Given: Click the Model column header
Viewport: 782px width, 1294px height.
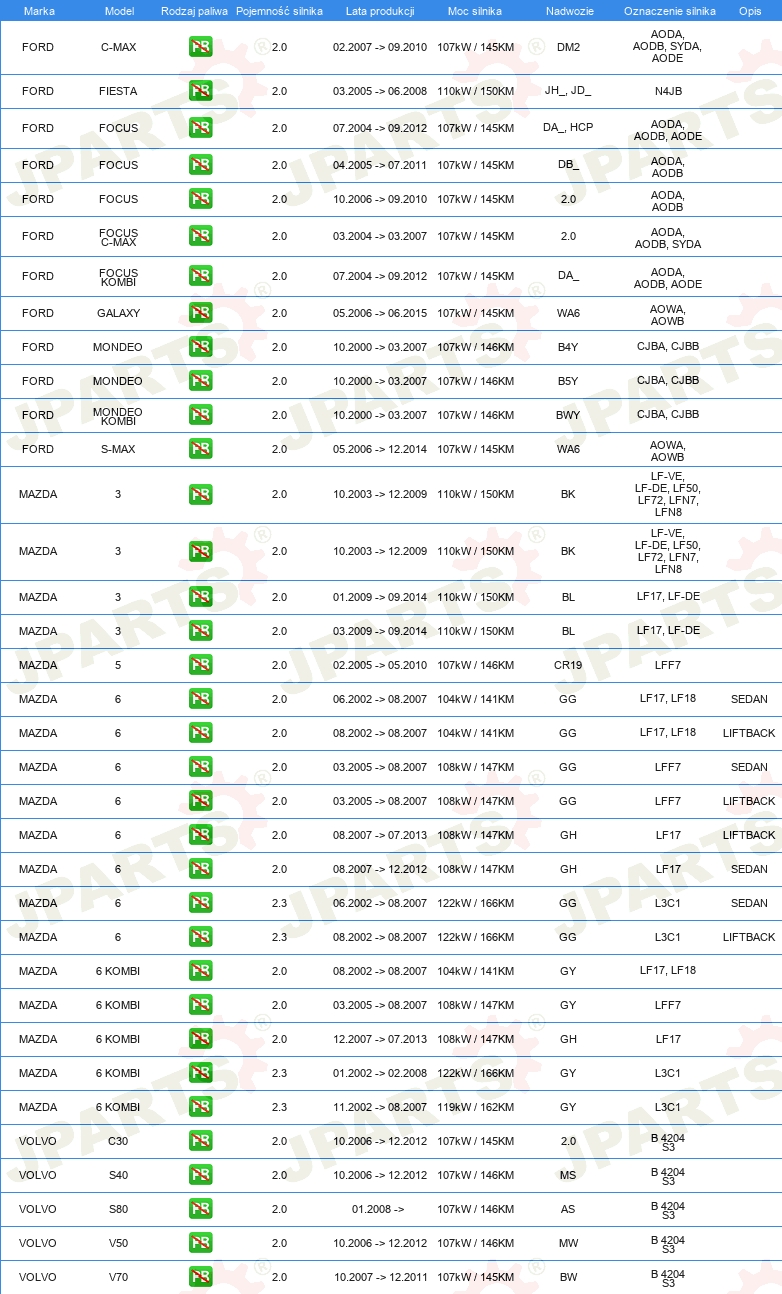Looking at the screenshot, I should click(x=120, y=10).
